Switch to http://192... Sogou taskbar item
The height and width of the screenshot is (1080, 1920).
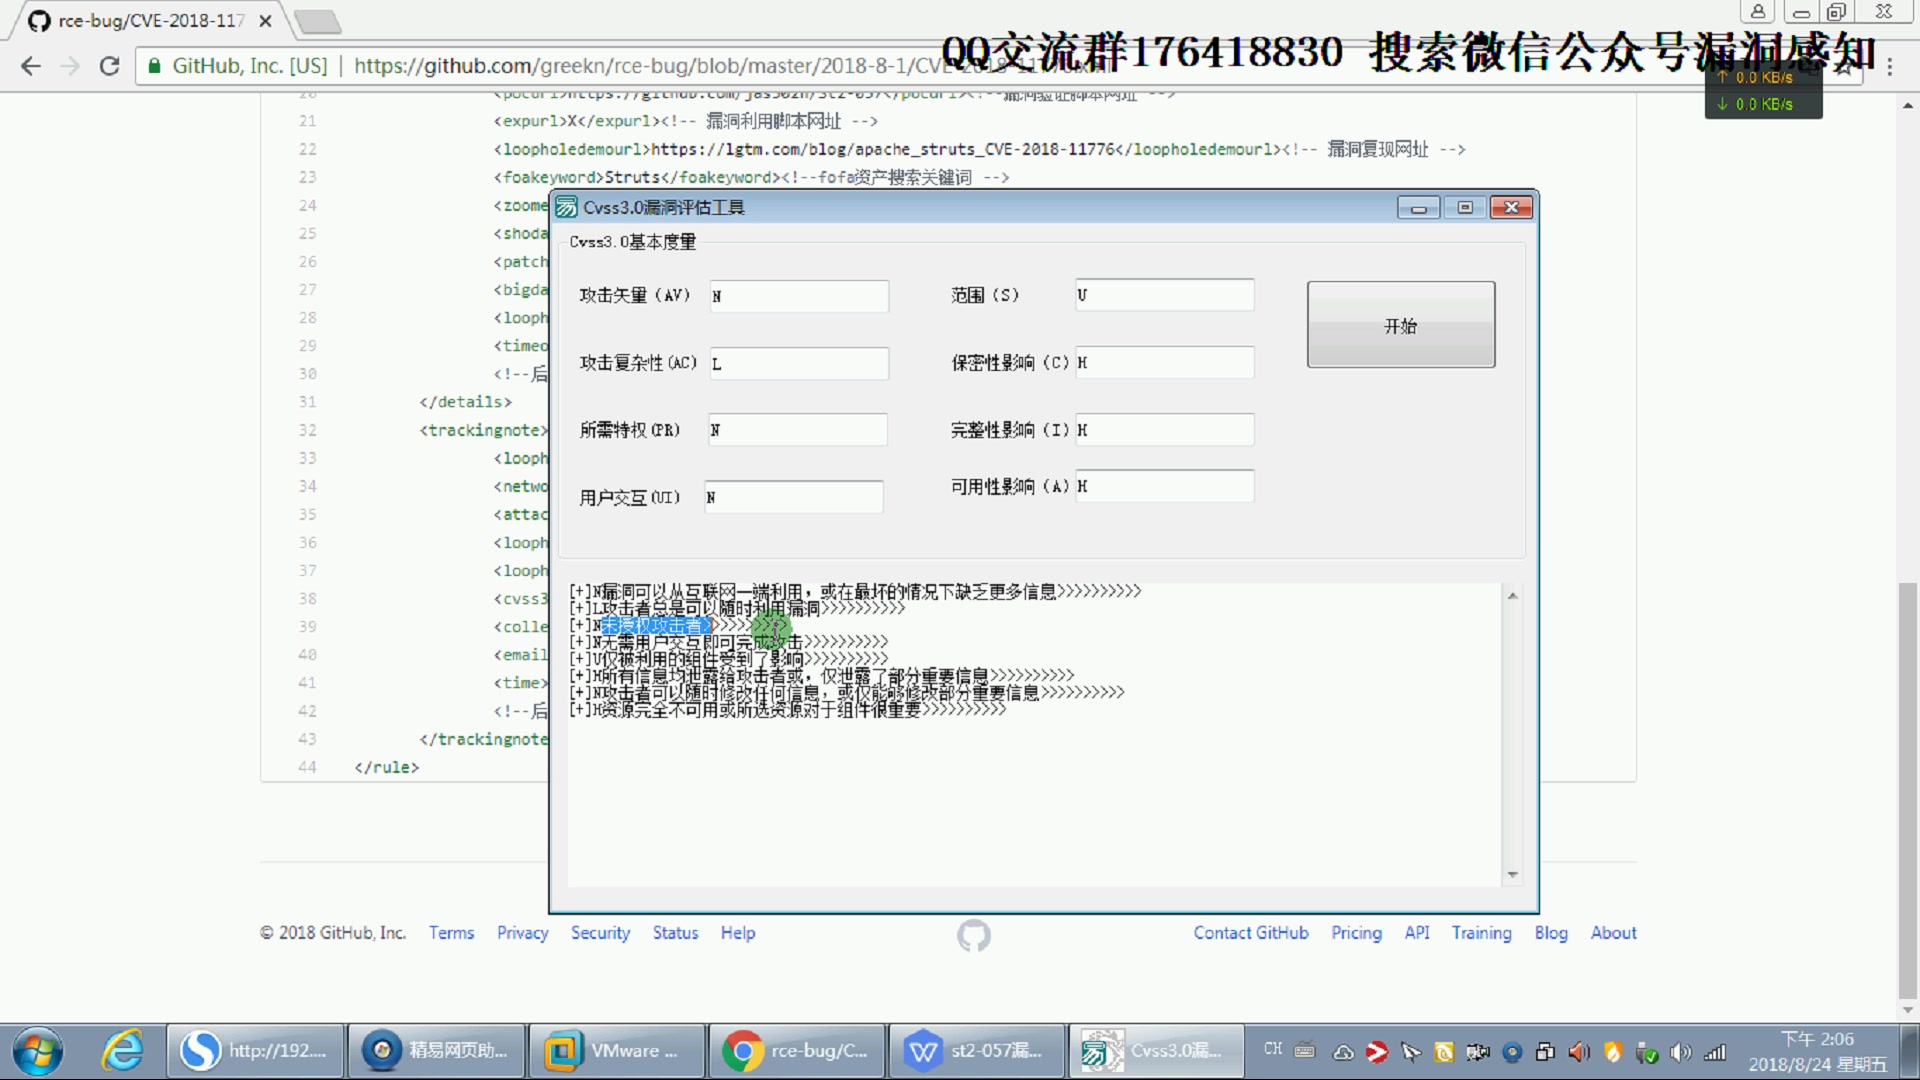click(x=256, y=1051)
